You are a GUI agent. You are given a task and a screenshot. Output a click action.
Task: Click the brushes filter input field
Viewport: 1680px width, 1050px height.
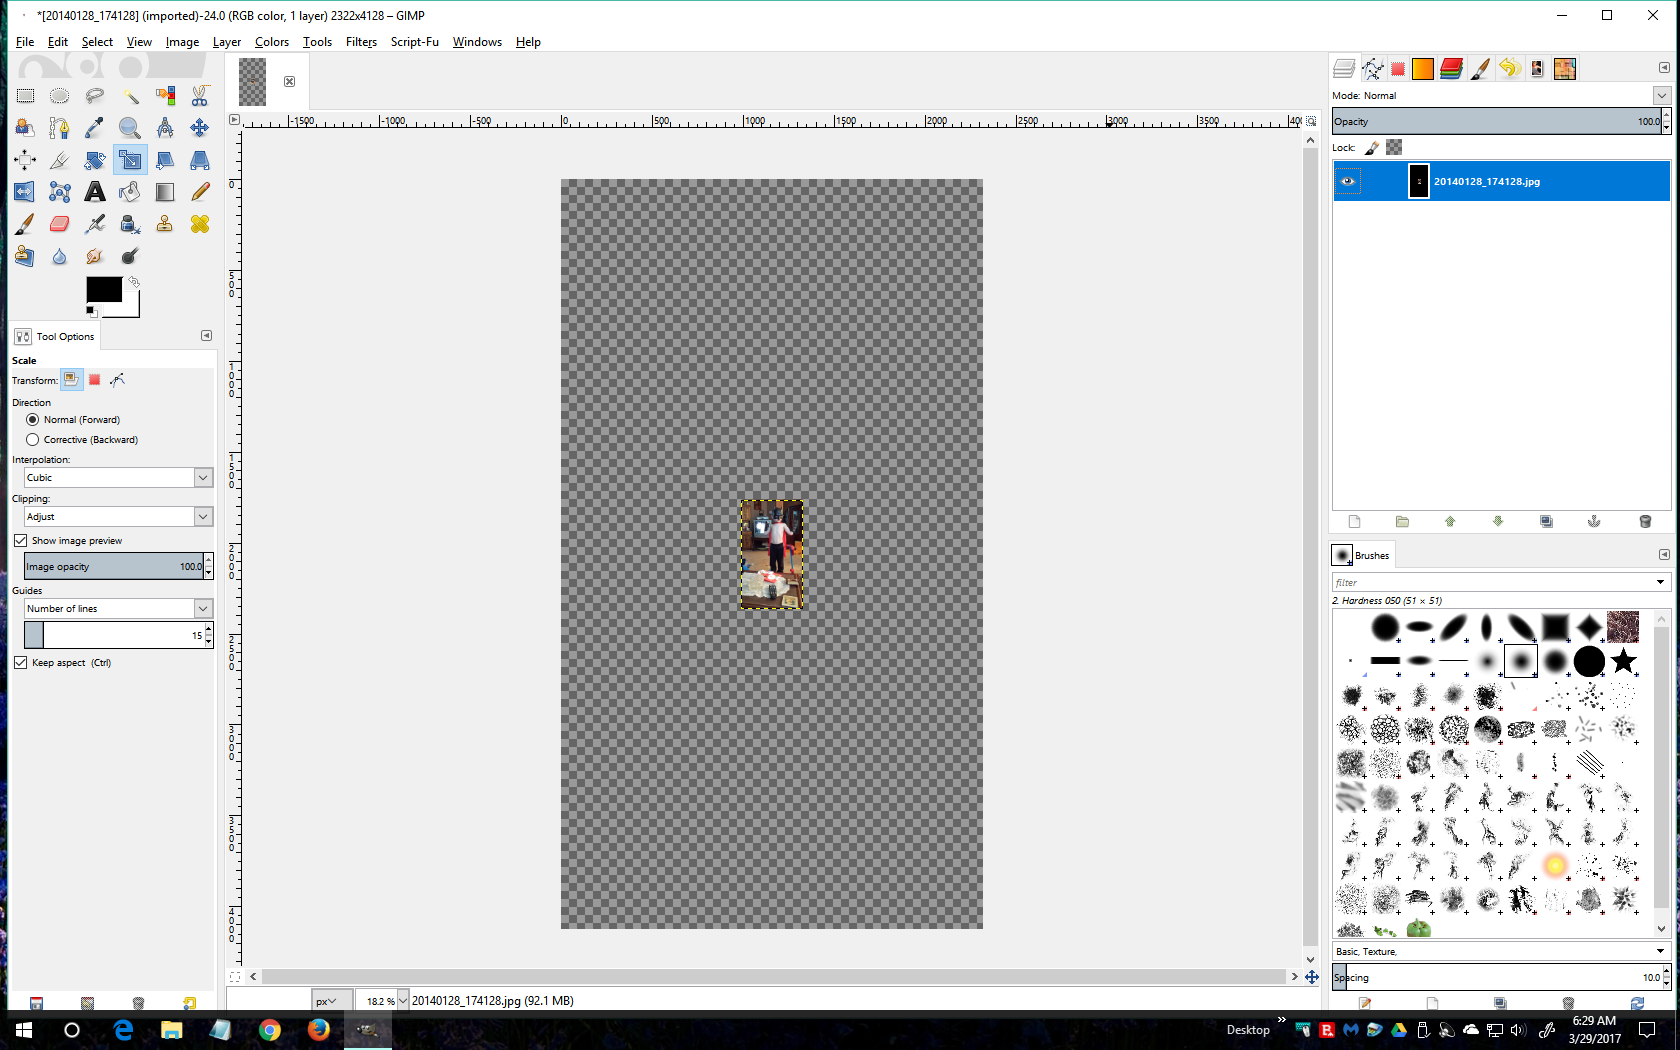(1492, 582)
